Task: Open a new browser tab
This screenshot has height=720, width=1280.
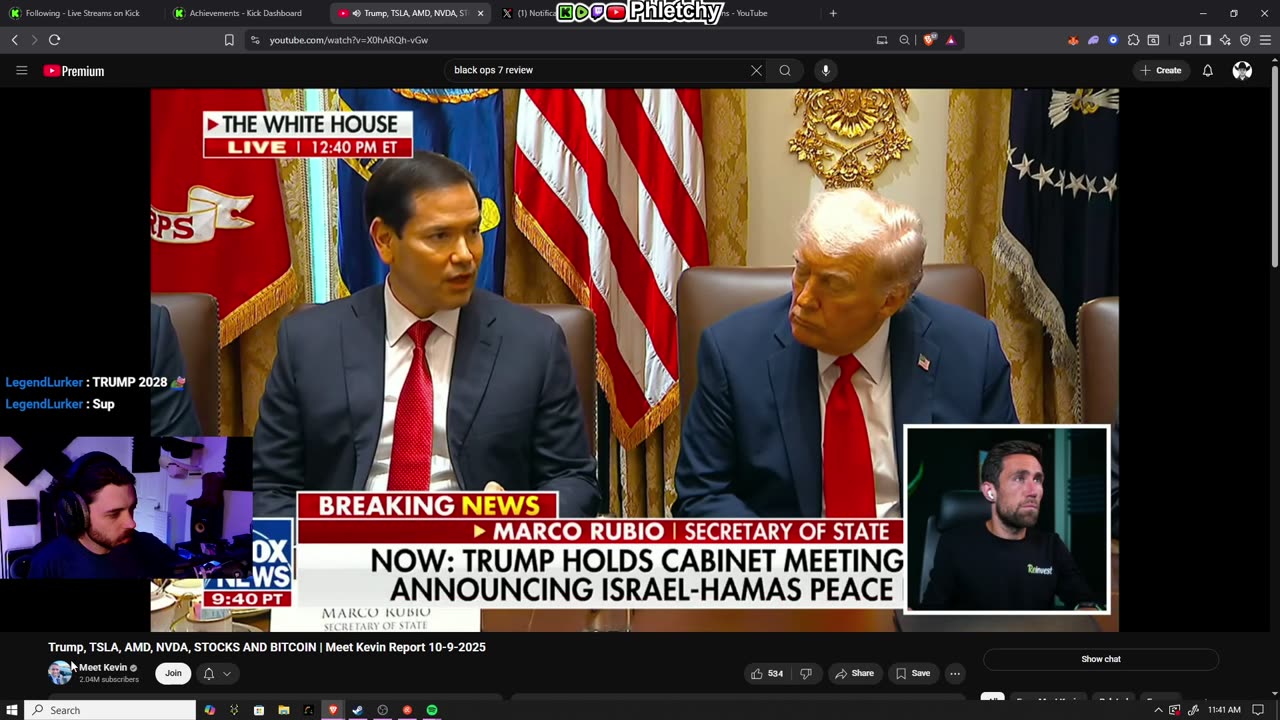Action: pos(833,13)
